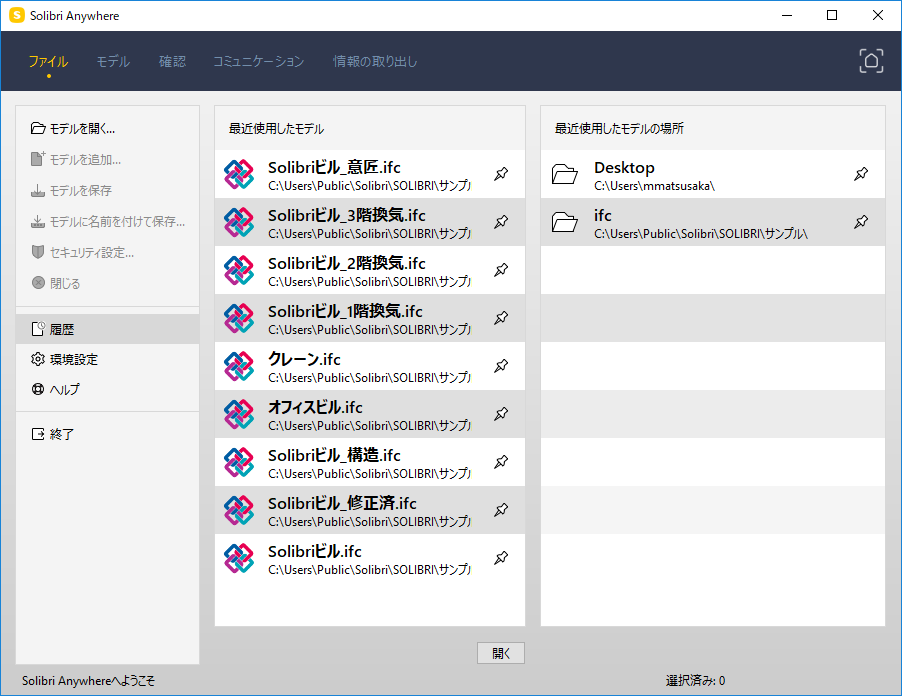Click the ヘルプ lifebuoy icon

point(38,389)
